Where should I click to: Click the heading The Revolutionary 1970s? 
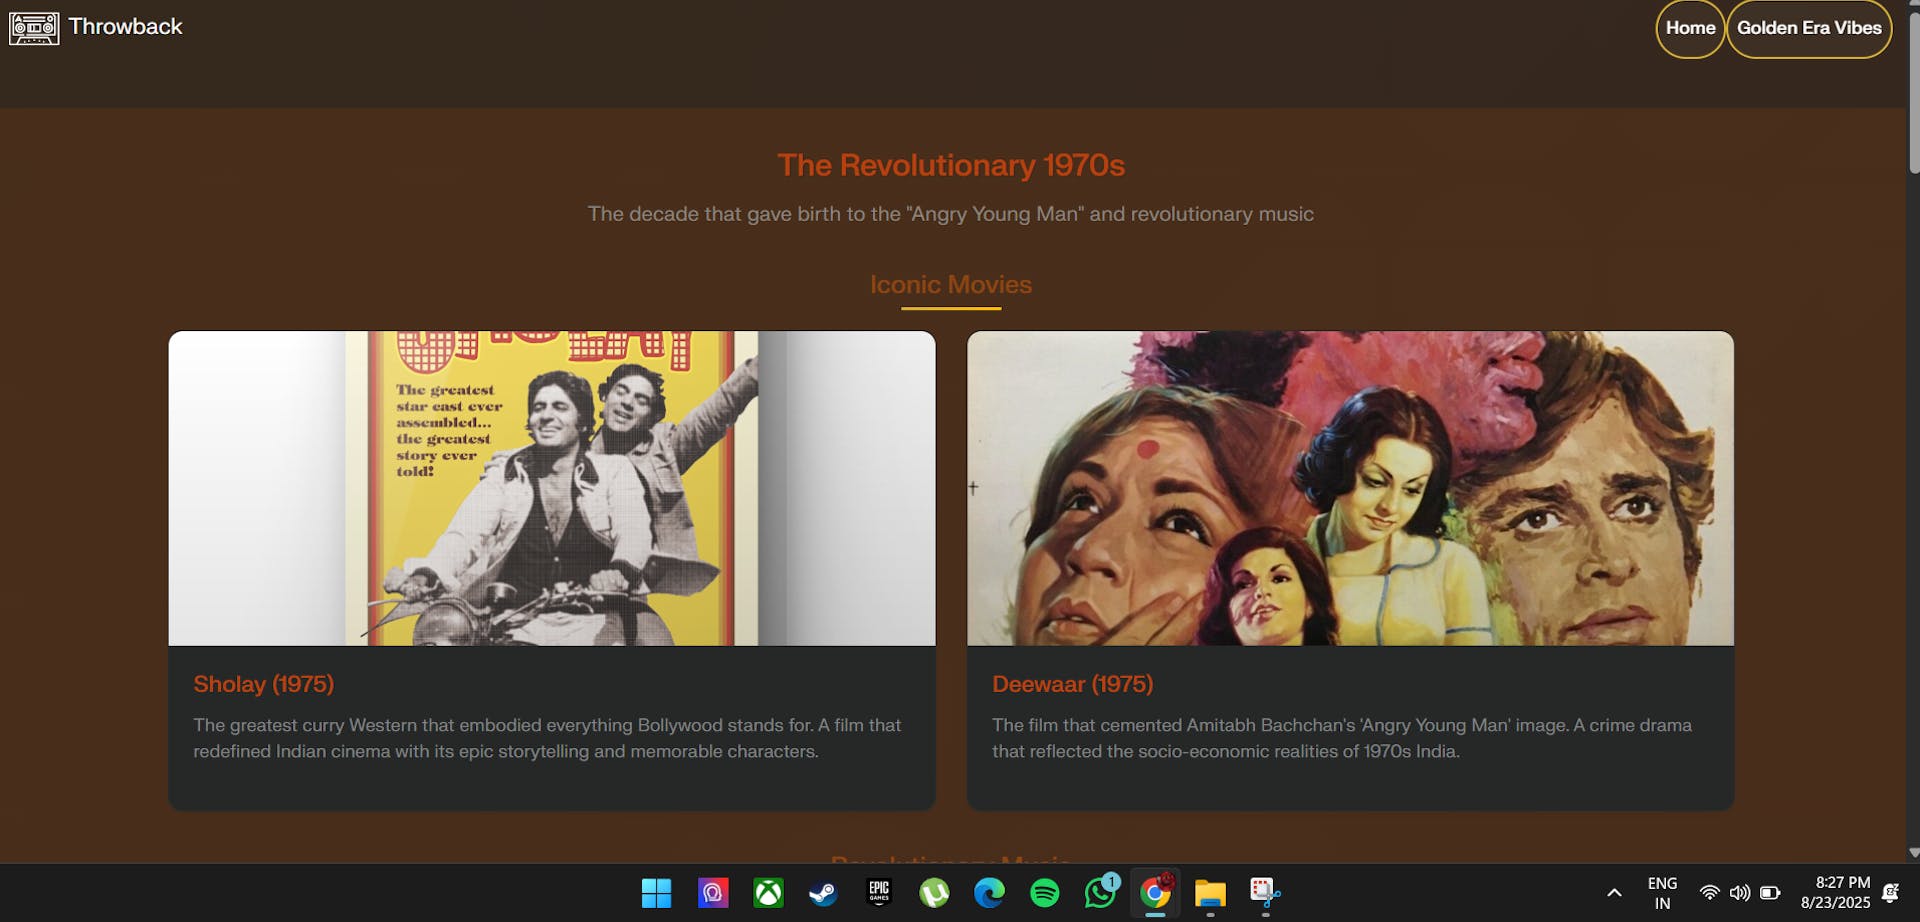pyautogui.click(x=951, y=165)
